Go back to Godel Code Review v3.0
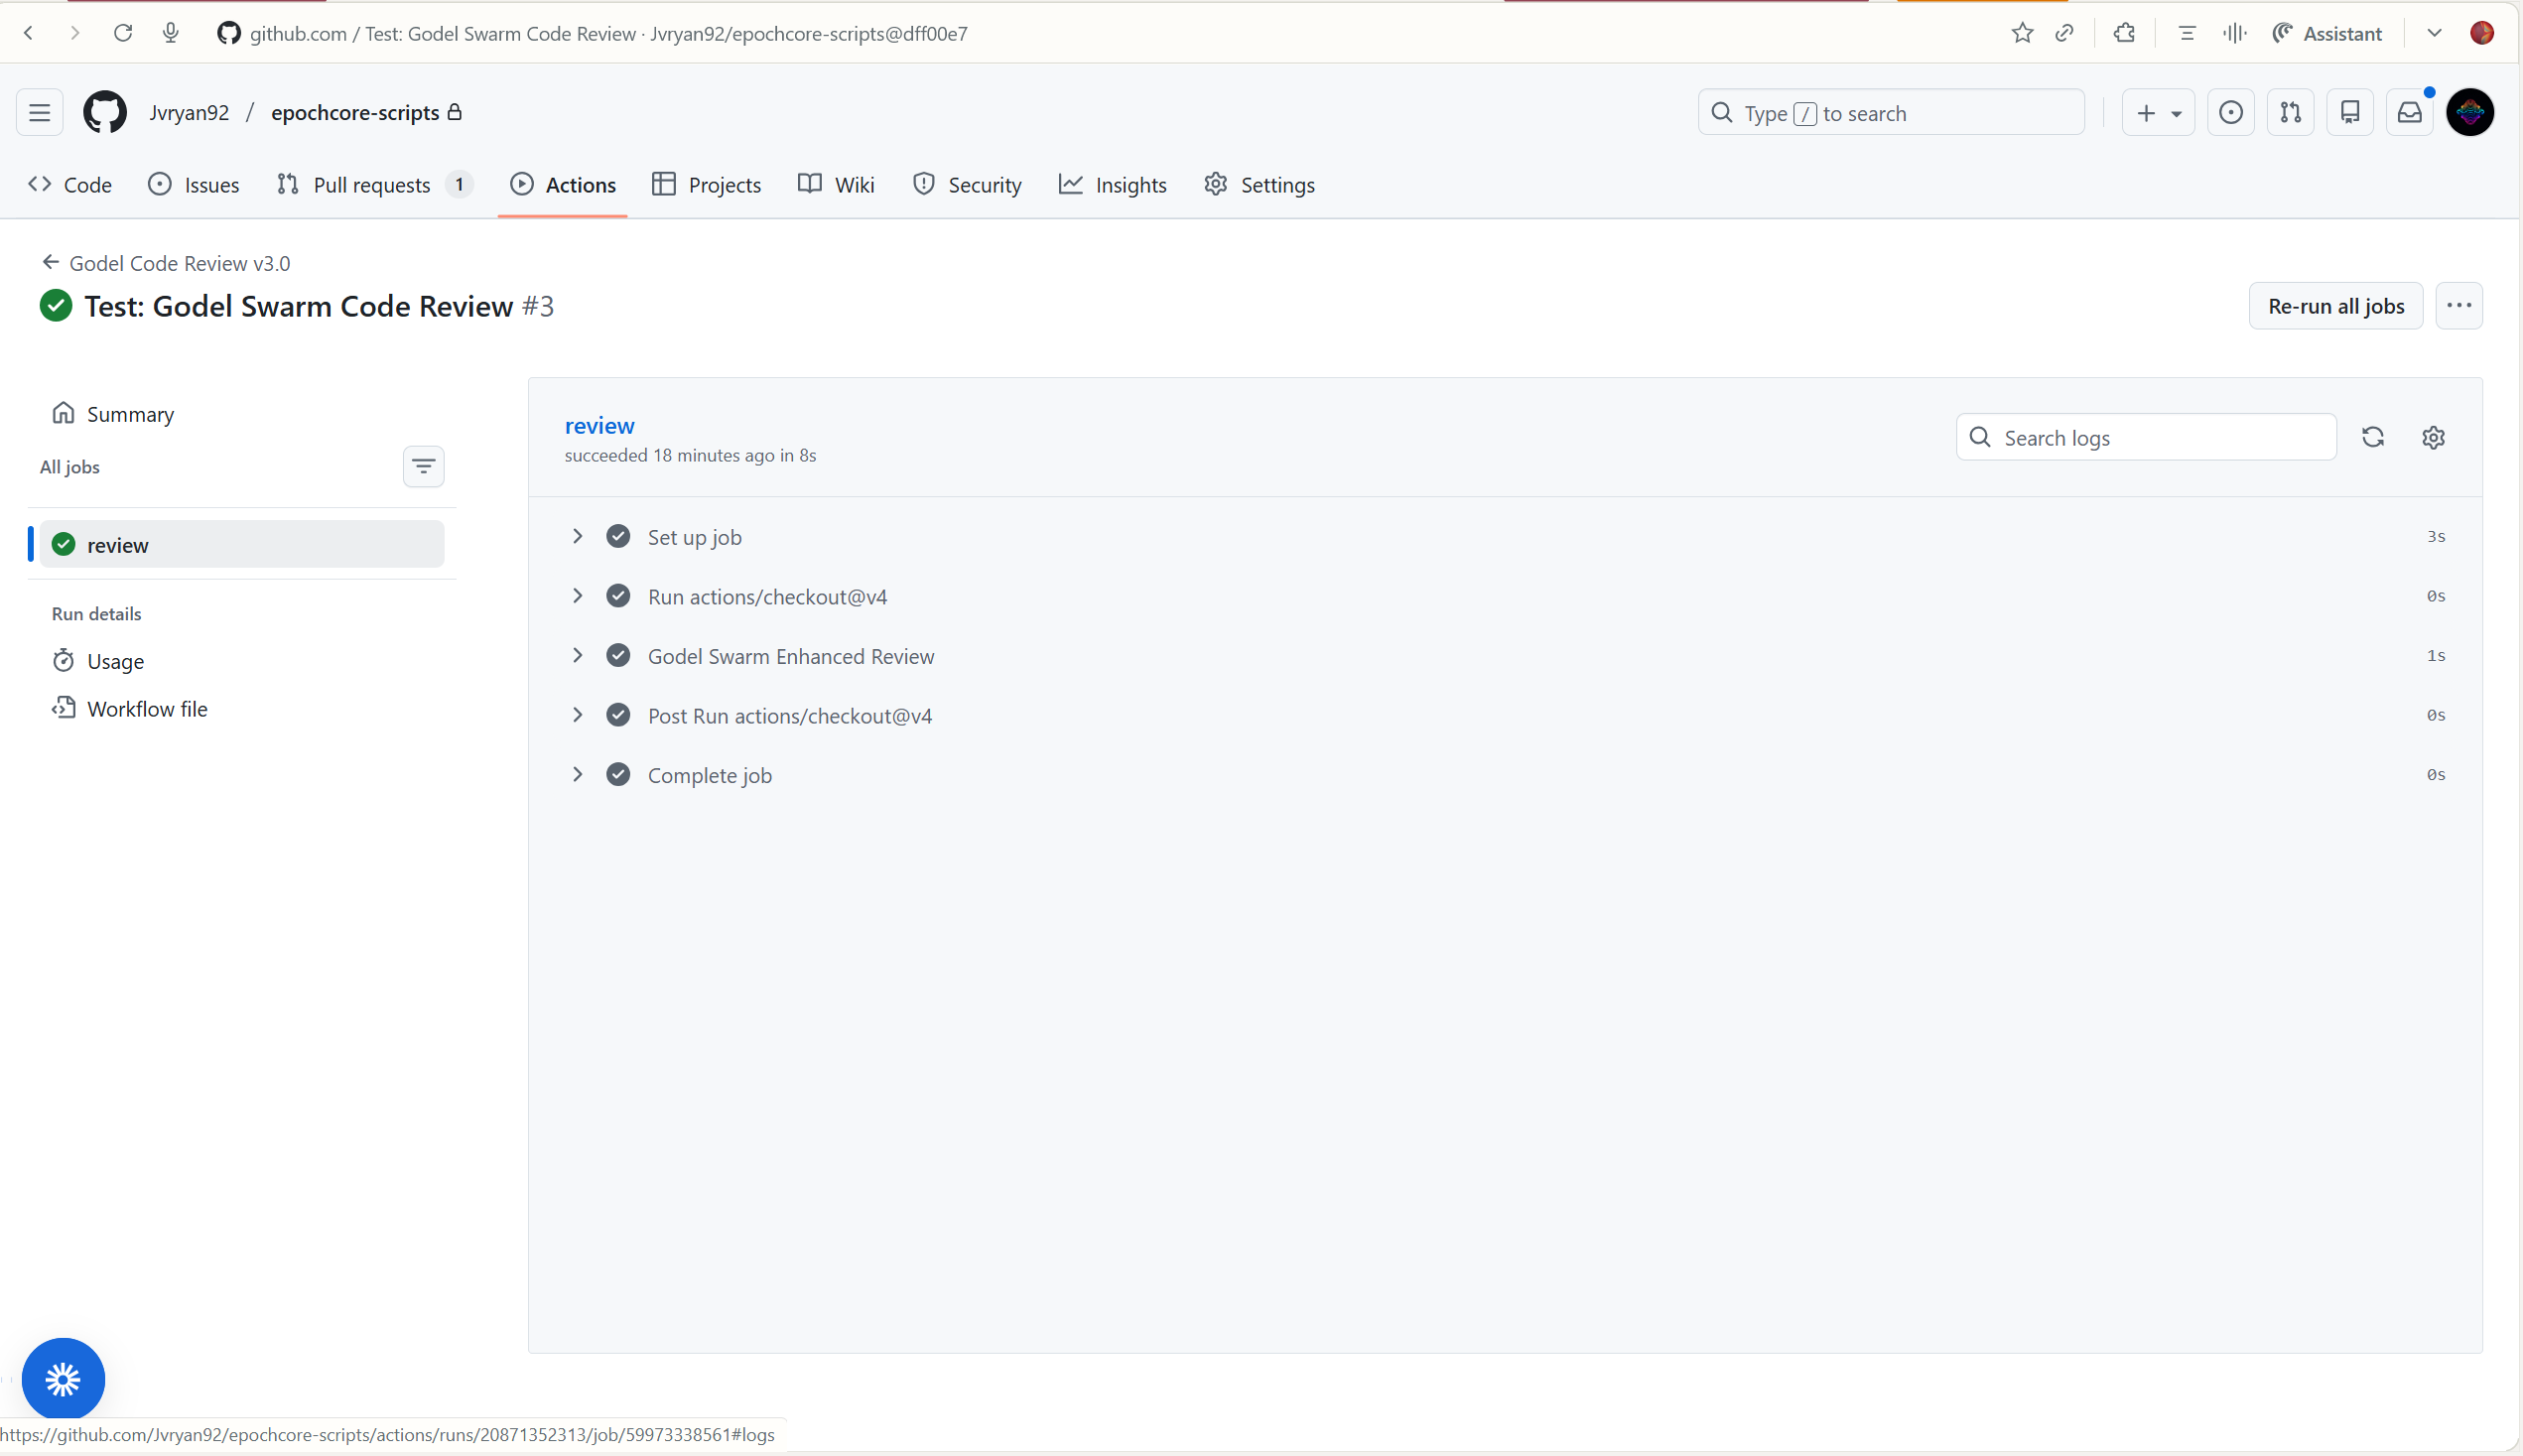Screen dimensions: 2523x1456 click(x=178, y=263)
